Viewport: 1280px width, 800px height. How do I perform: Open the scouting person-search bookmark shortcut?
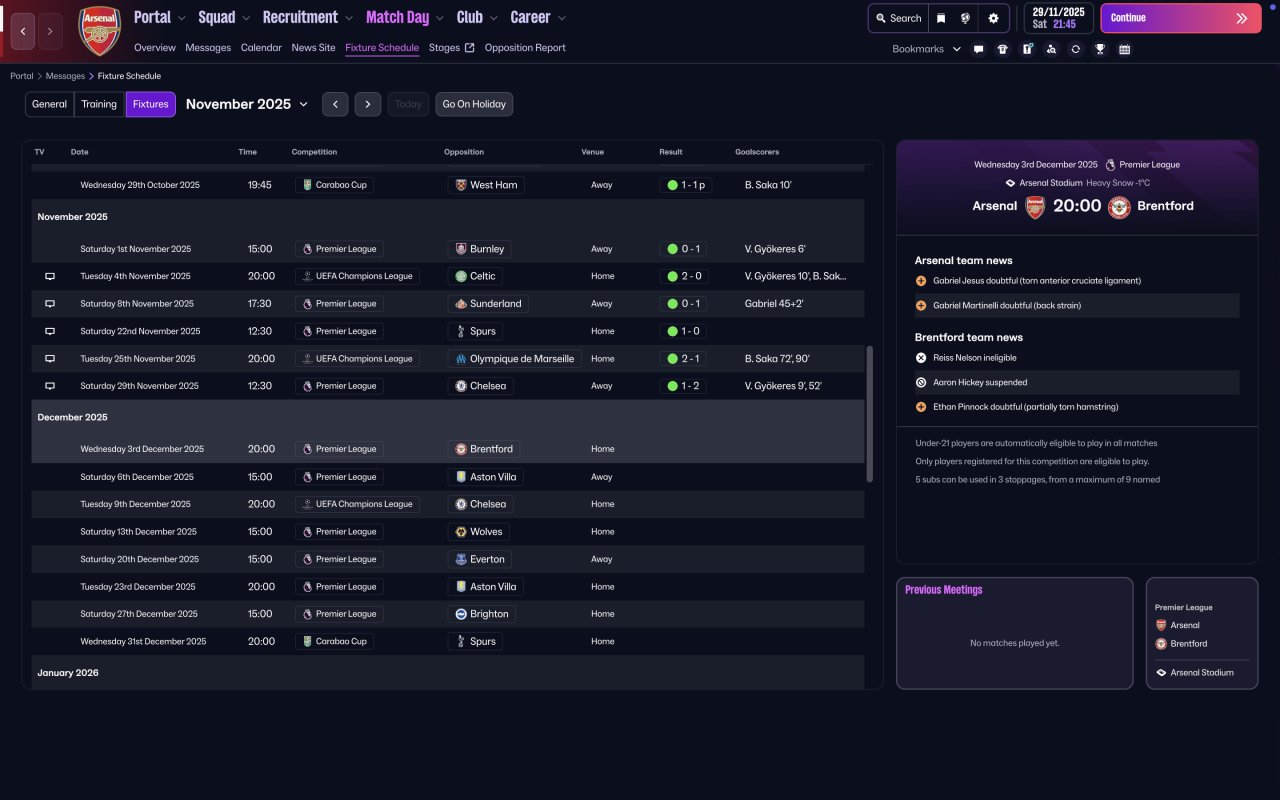click(1051, 49)
